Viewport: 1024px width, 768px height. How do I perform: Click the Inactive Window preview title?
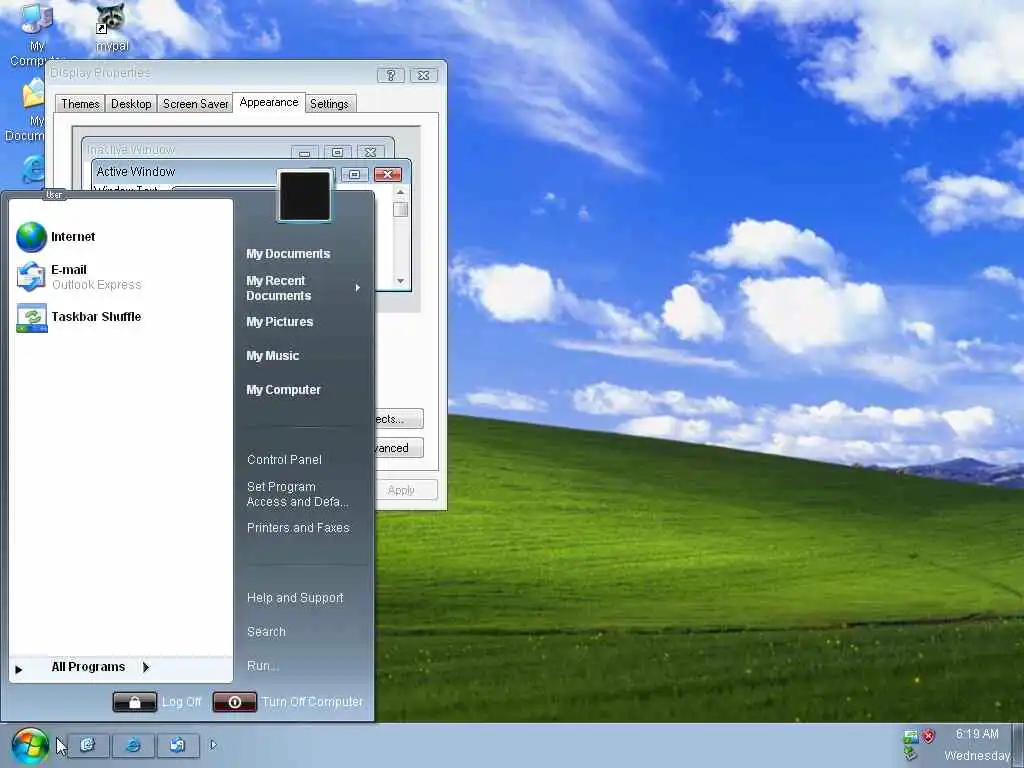(x=131, y=150)
